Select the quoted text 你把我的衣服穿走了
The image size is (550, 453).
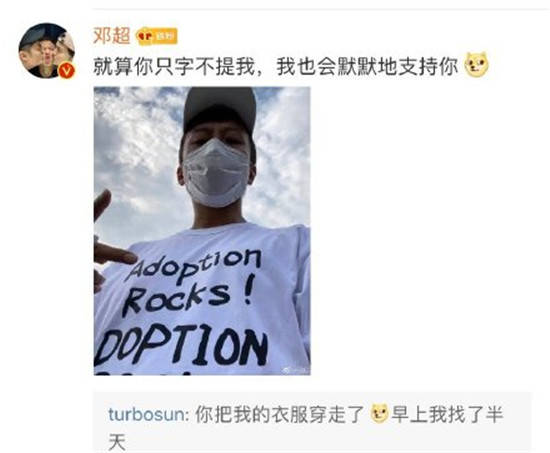[280, 414]
